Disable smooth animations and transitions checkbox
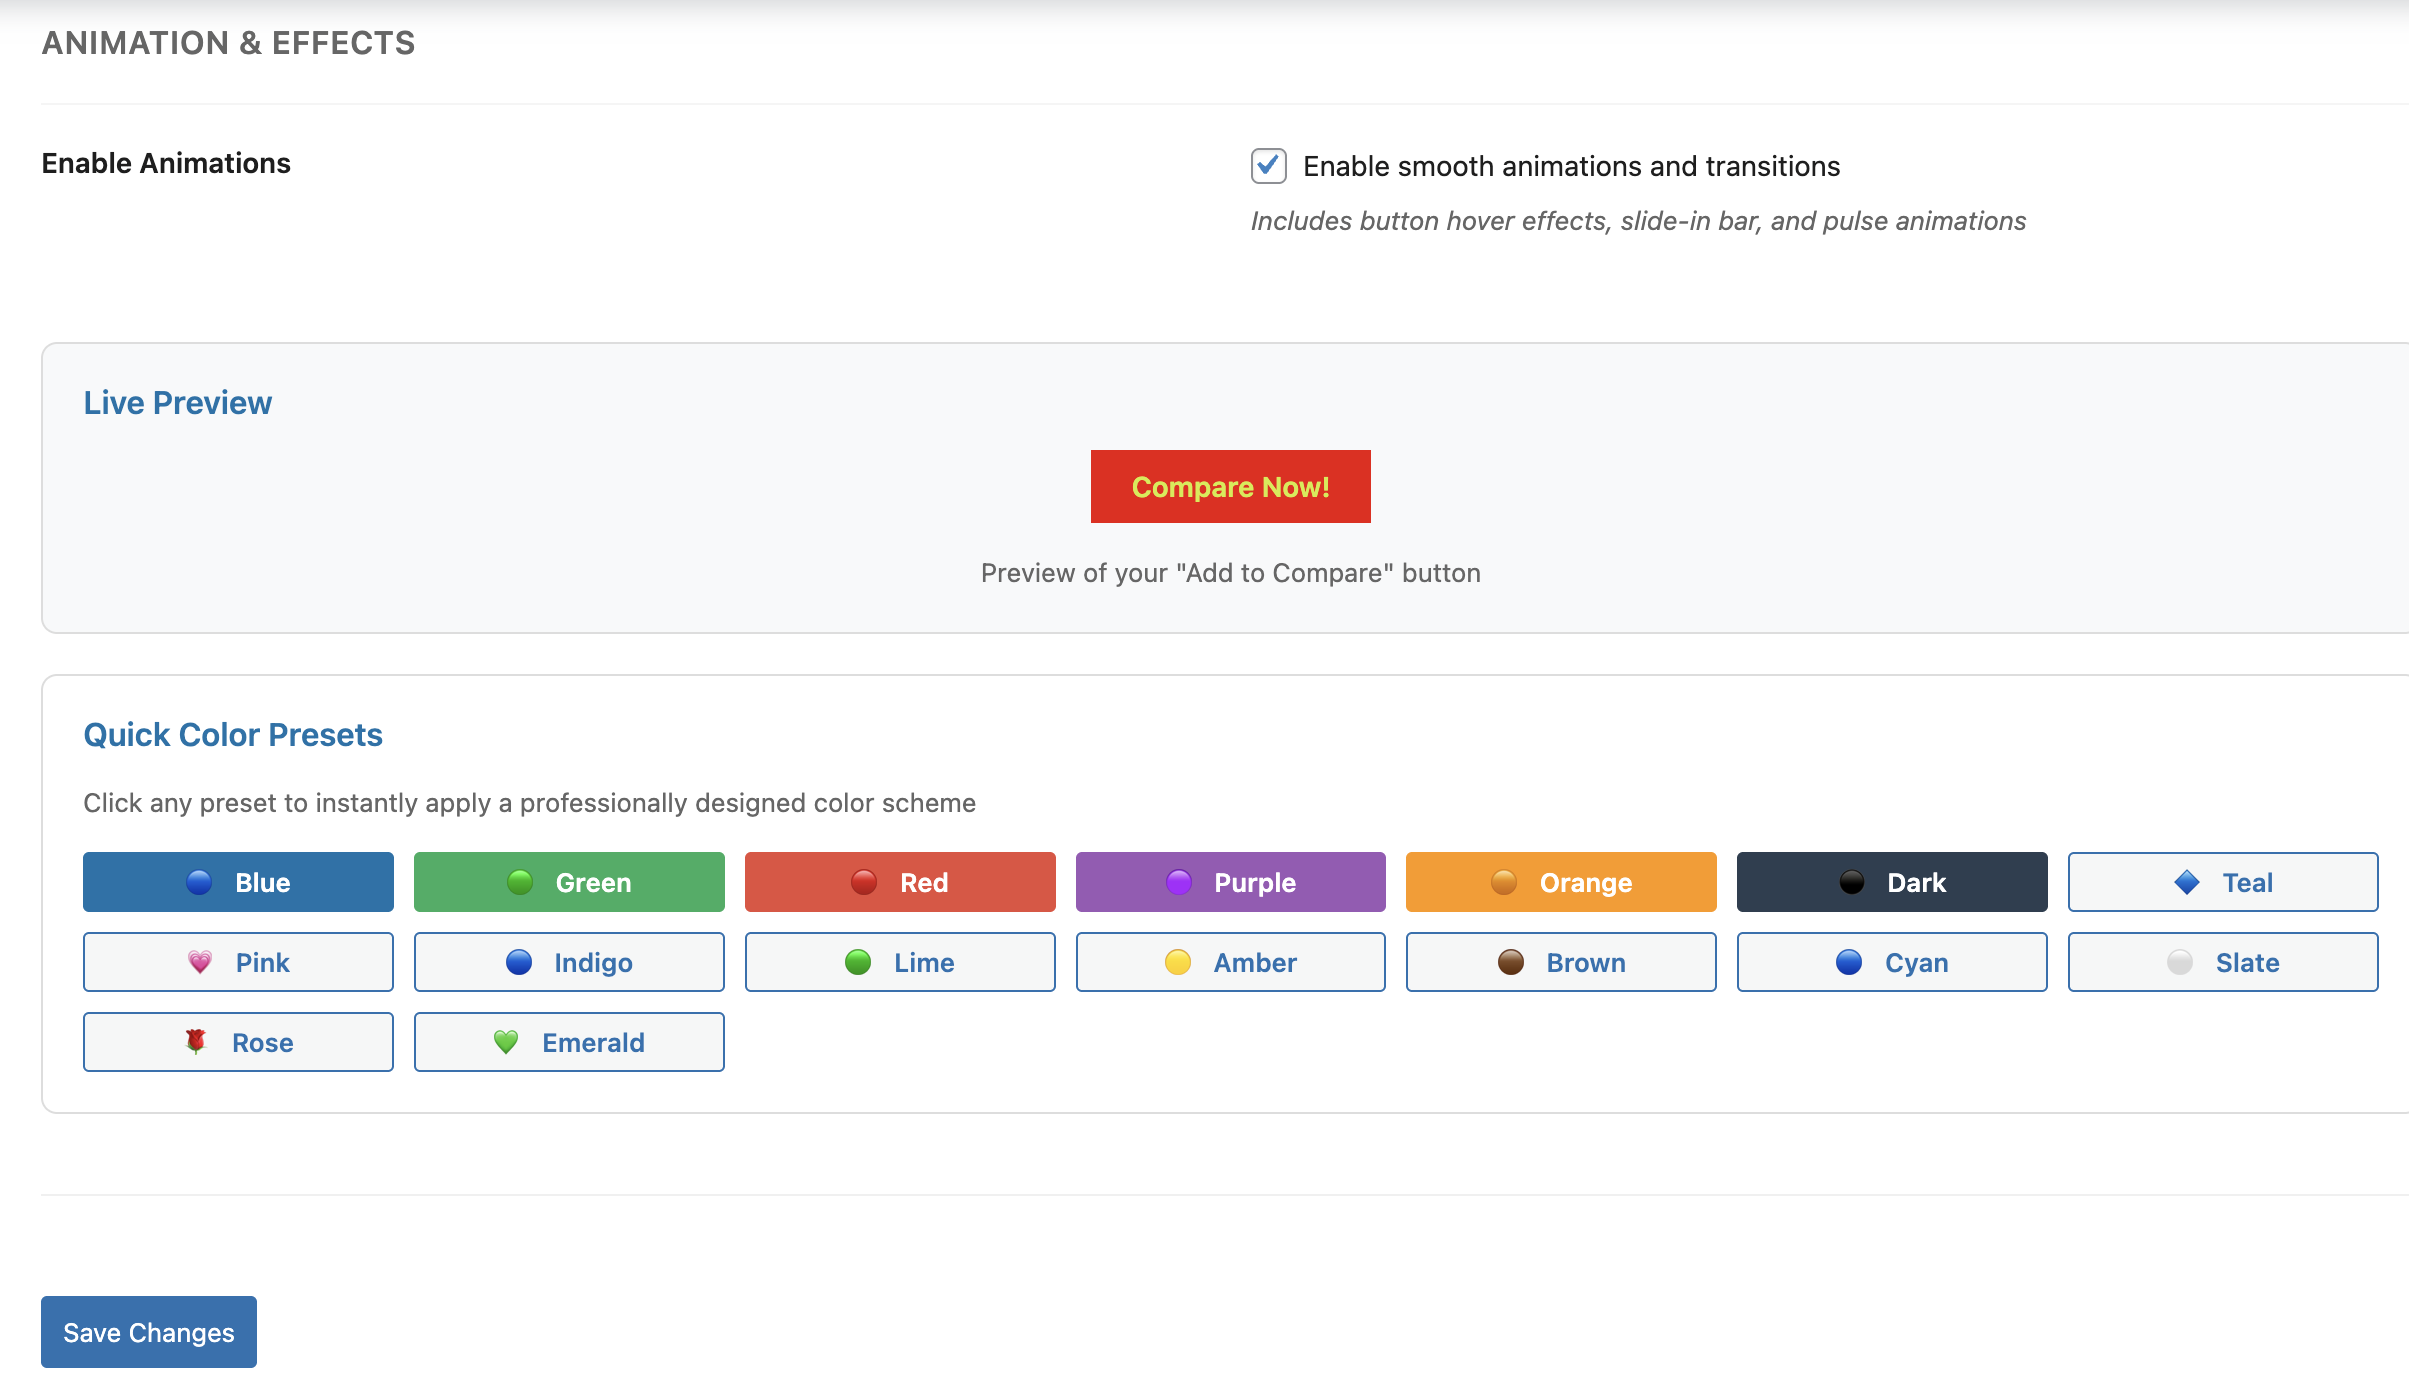This screenshot has height=1391, width=2409. 1268,166
